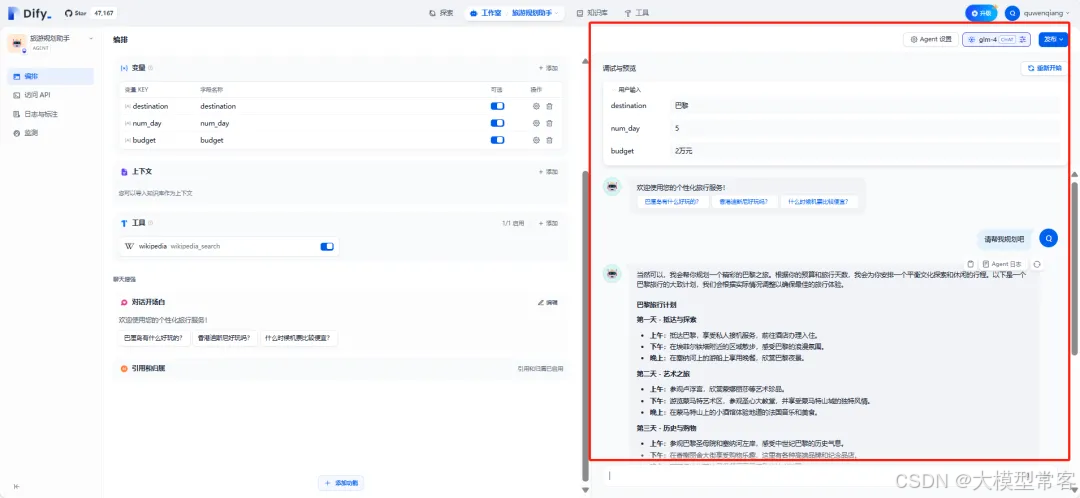This screenshot has height=498, width=1080.
Task: Click the 请帮我规划吧 user message bubble
Action: point(1004,239)
